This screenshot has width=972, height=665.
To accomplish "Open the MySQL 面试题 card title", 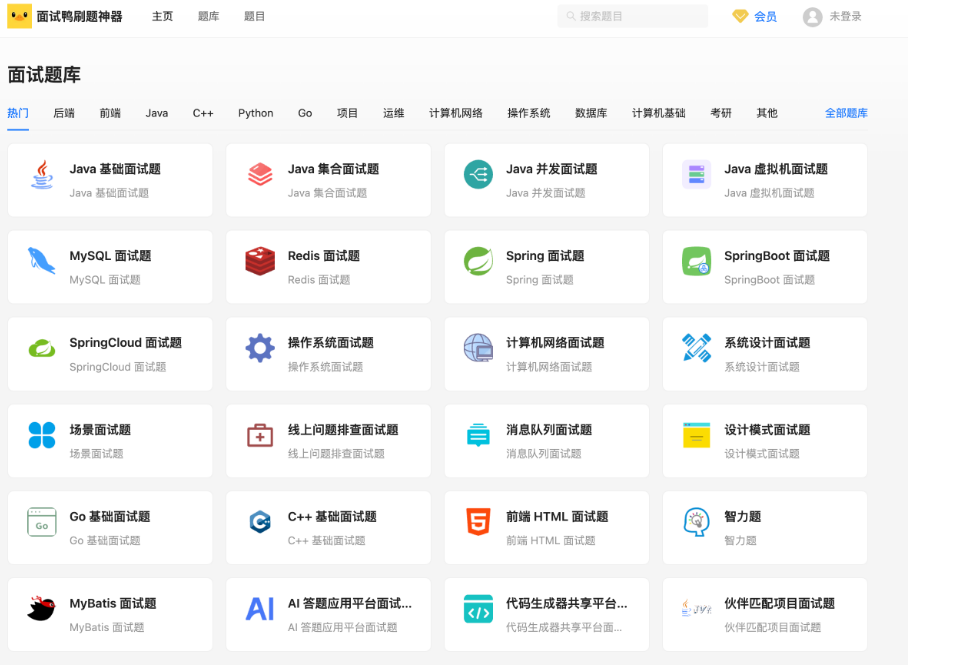I will [110, 256].
